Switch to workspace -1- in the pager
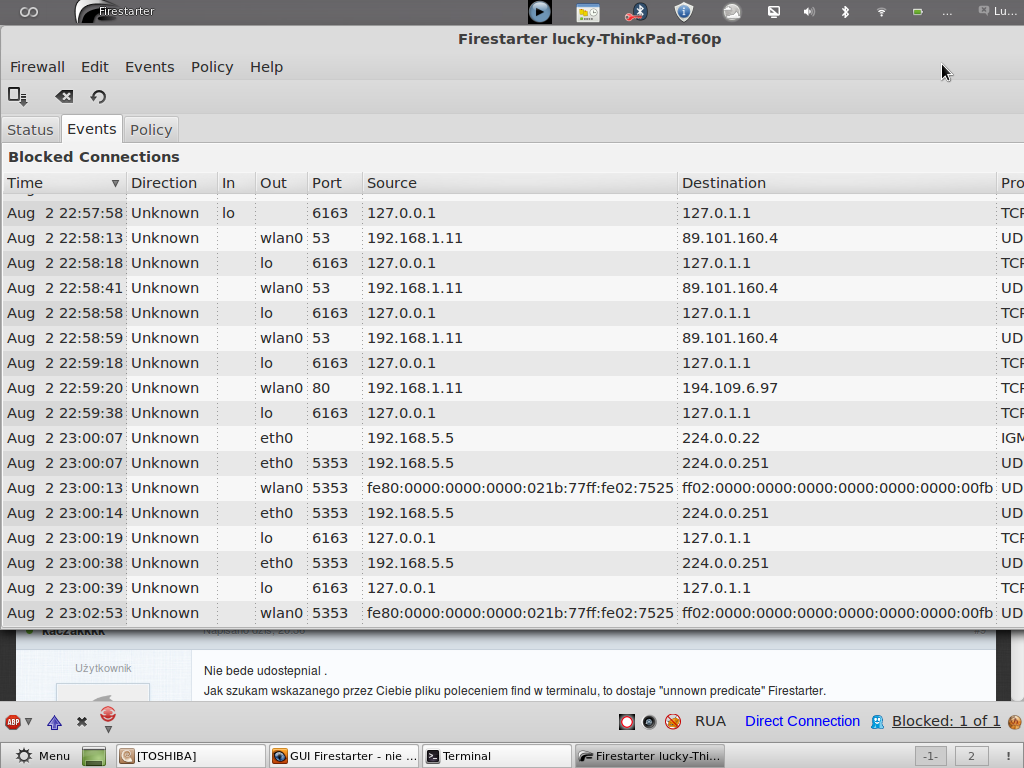Screen dimensions: 1024x768 931,756
